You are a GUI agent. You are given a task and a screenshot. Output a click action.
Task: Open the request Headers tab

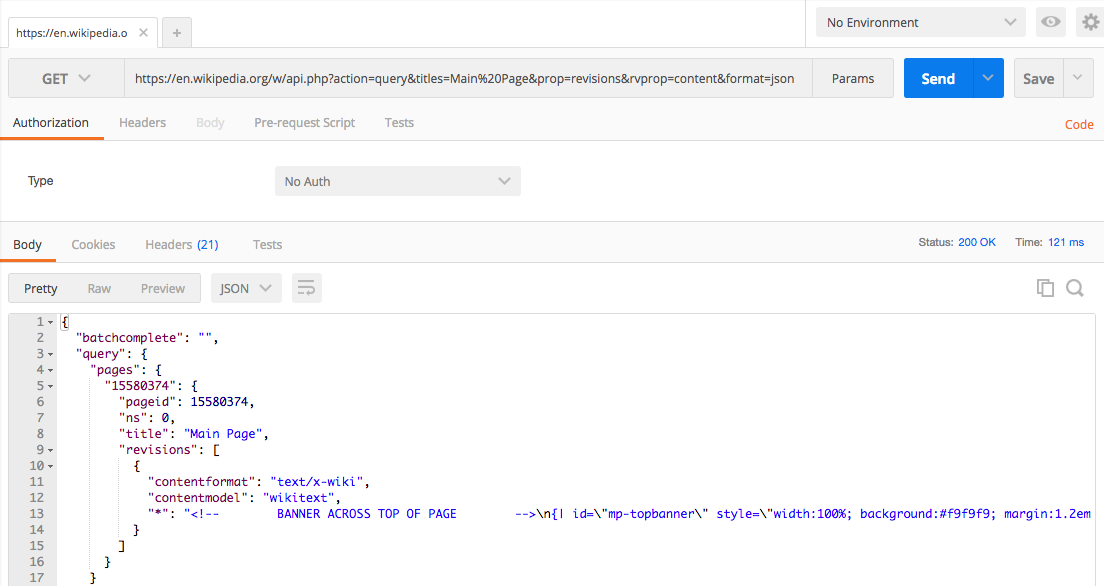tap(142, 123)
